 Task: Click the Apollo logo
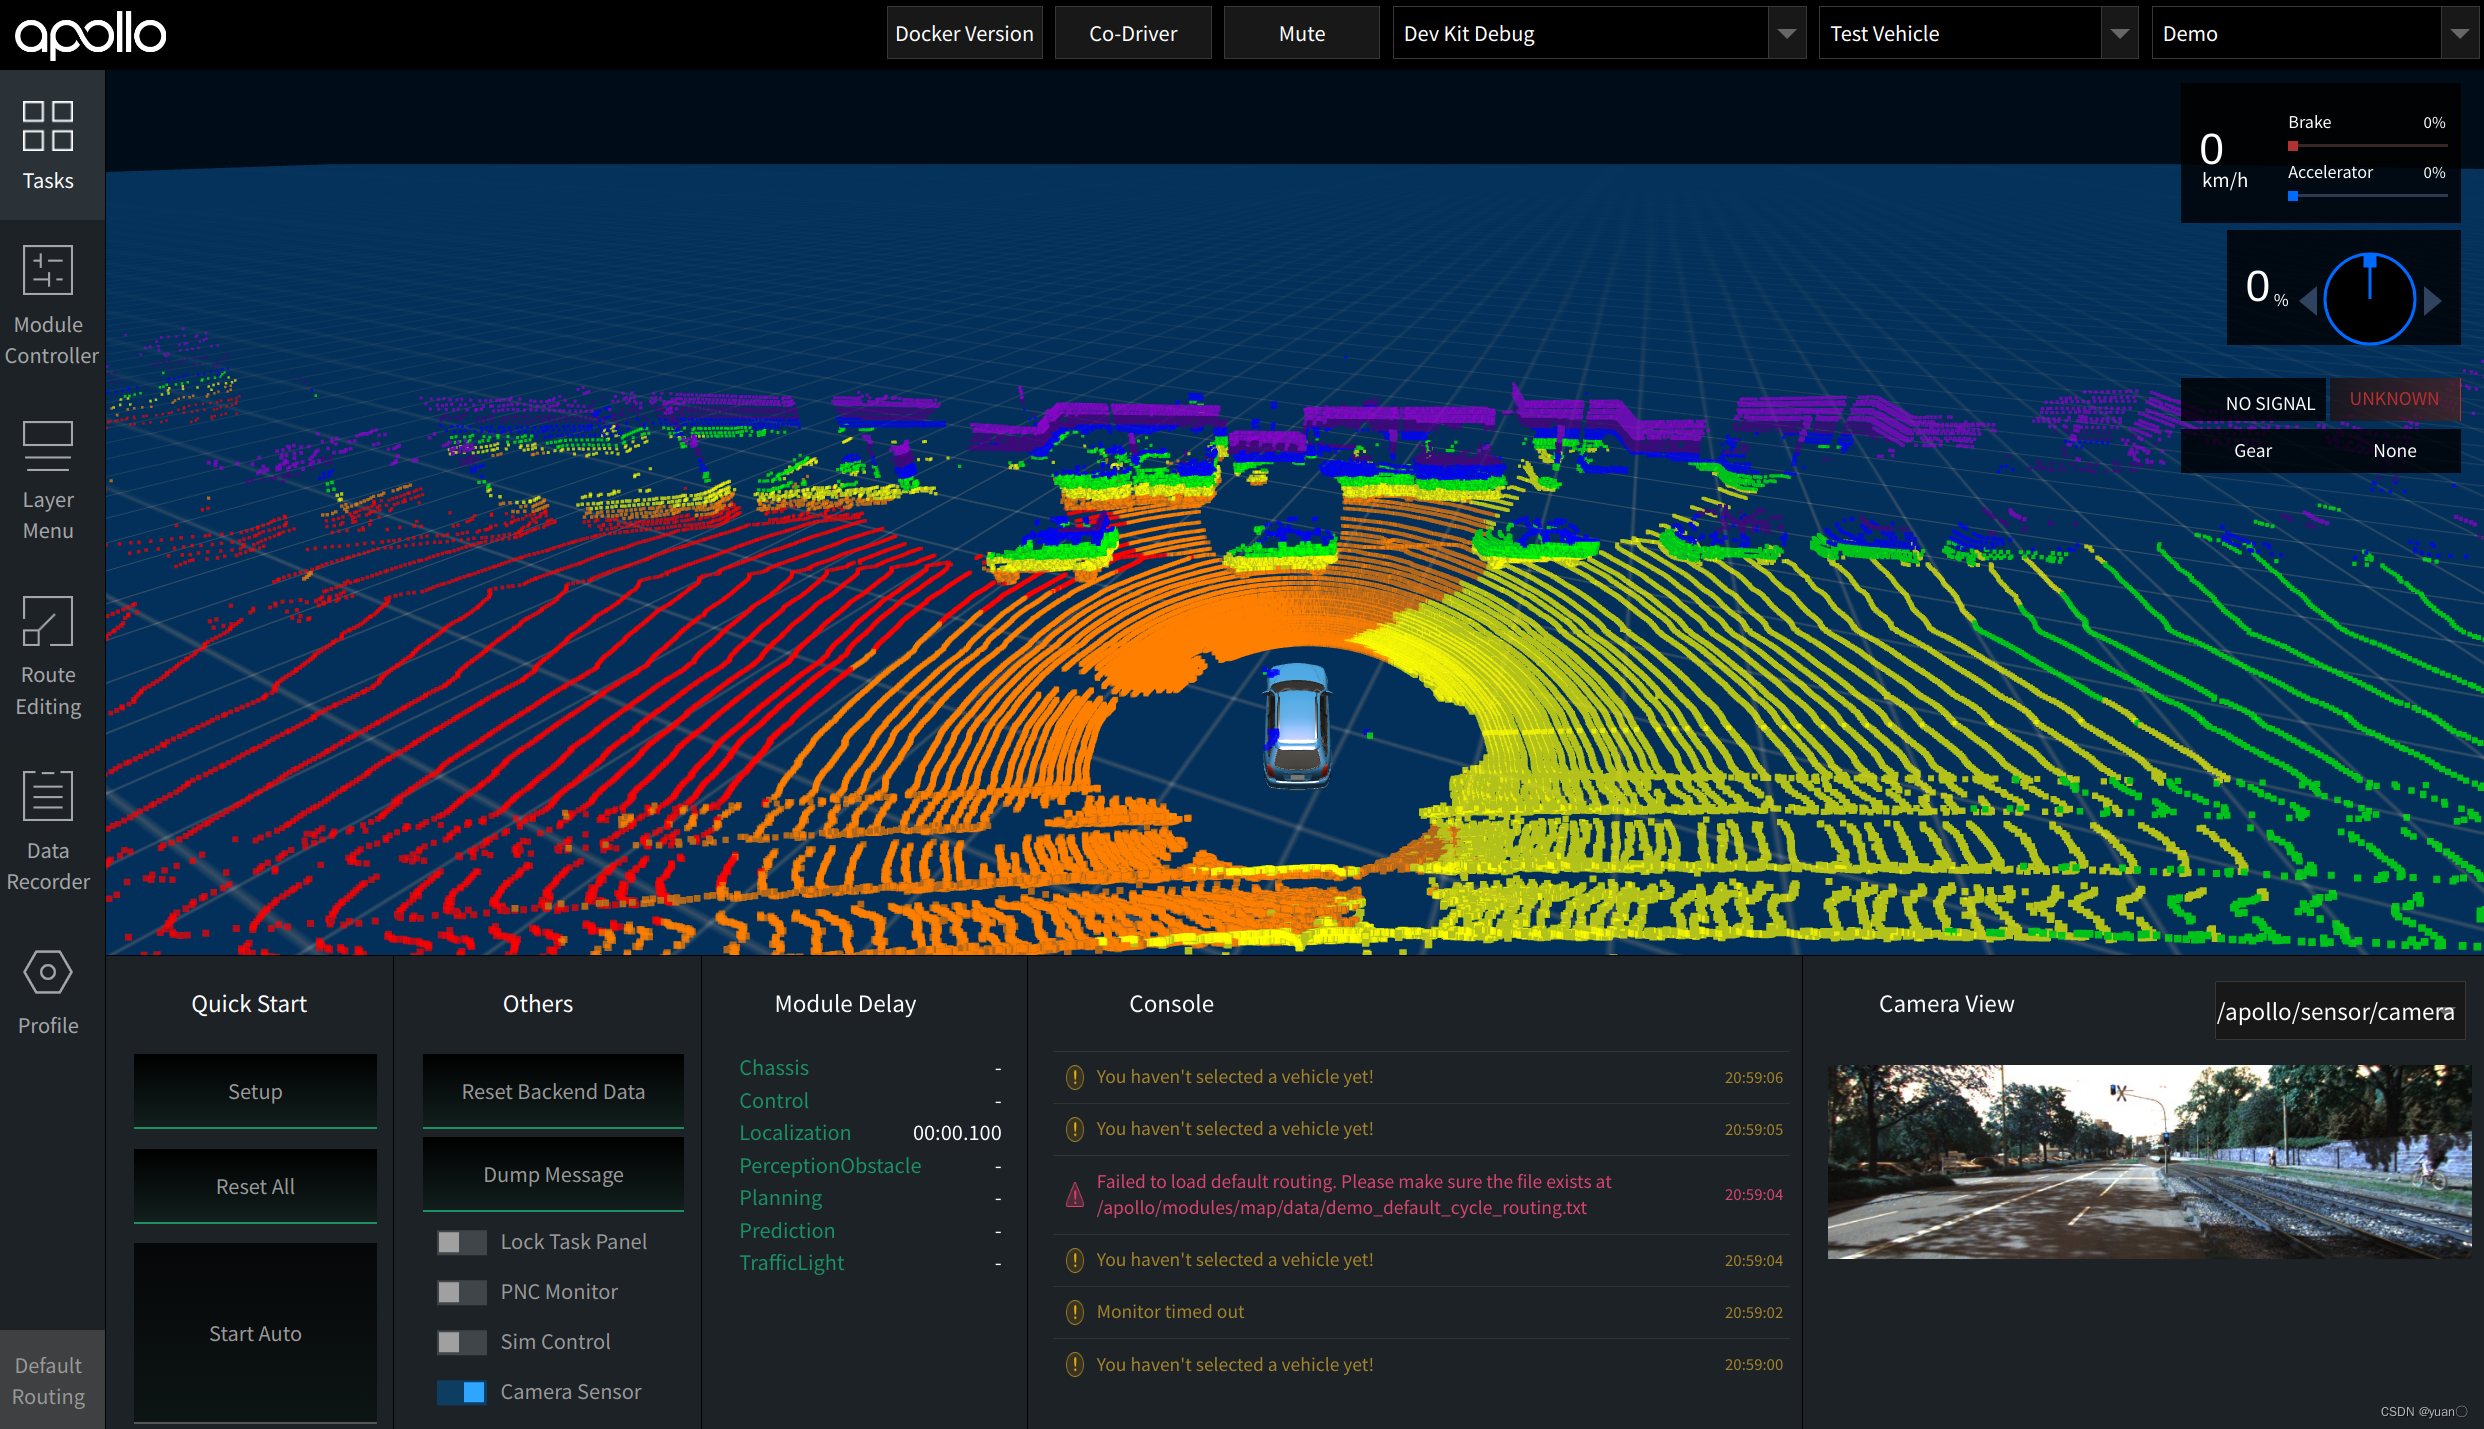(90, 36)
